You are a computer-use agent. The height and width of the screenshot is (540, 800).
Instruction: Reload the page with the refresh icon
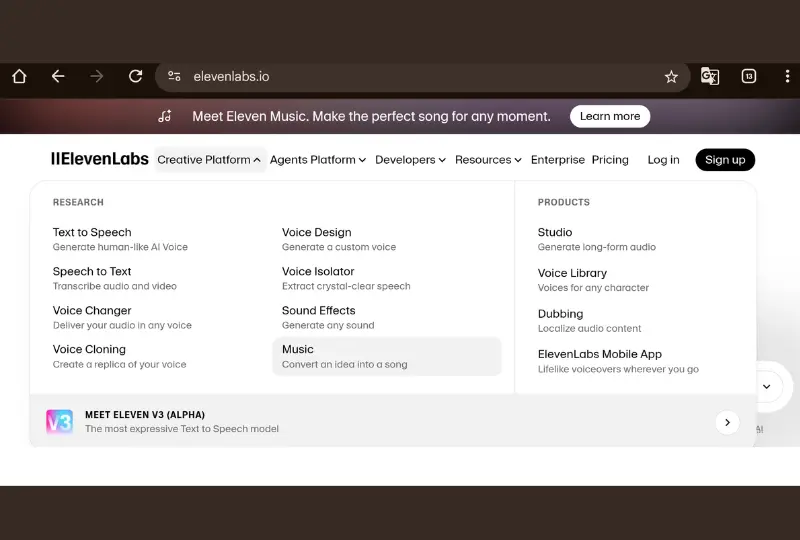135,77
